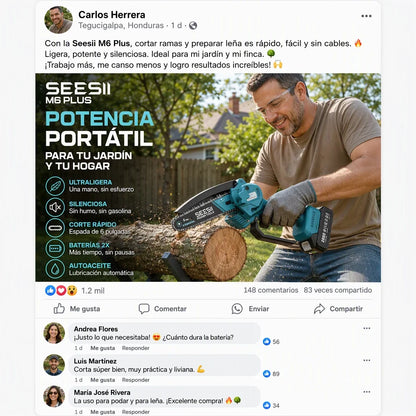
Task: Like Andrea Flores's comment via Me gusta
Action: 103,348
